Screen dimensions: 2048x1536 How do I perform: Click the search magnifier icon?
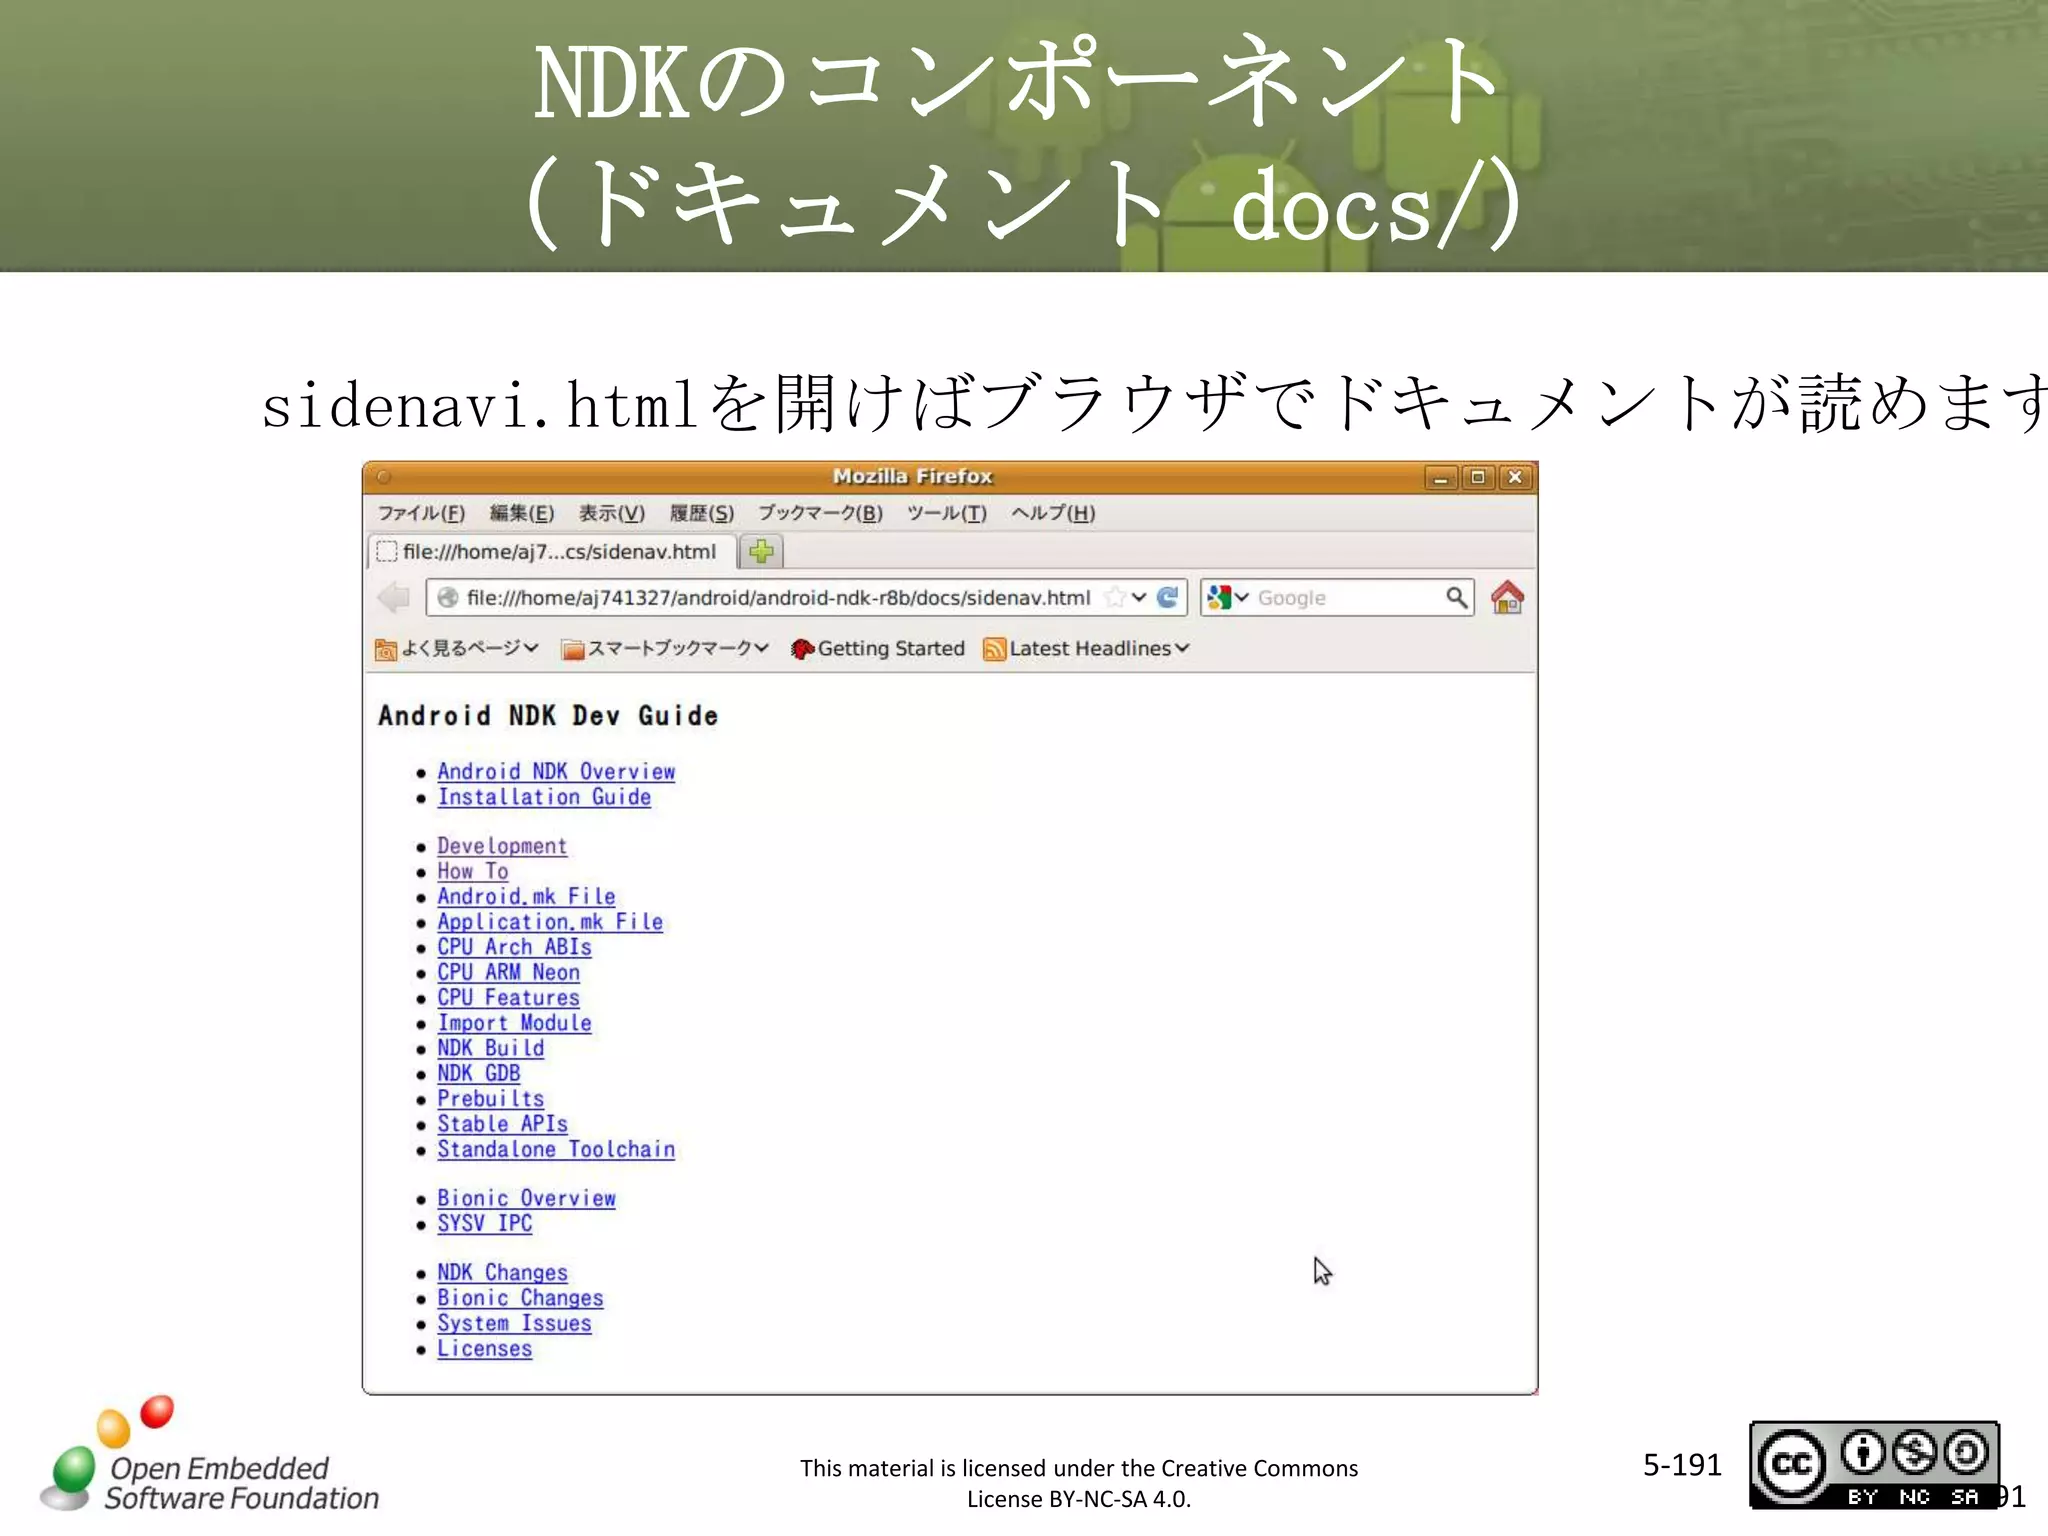click(1456, 598)
